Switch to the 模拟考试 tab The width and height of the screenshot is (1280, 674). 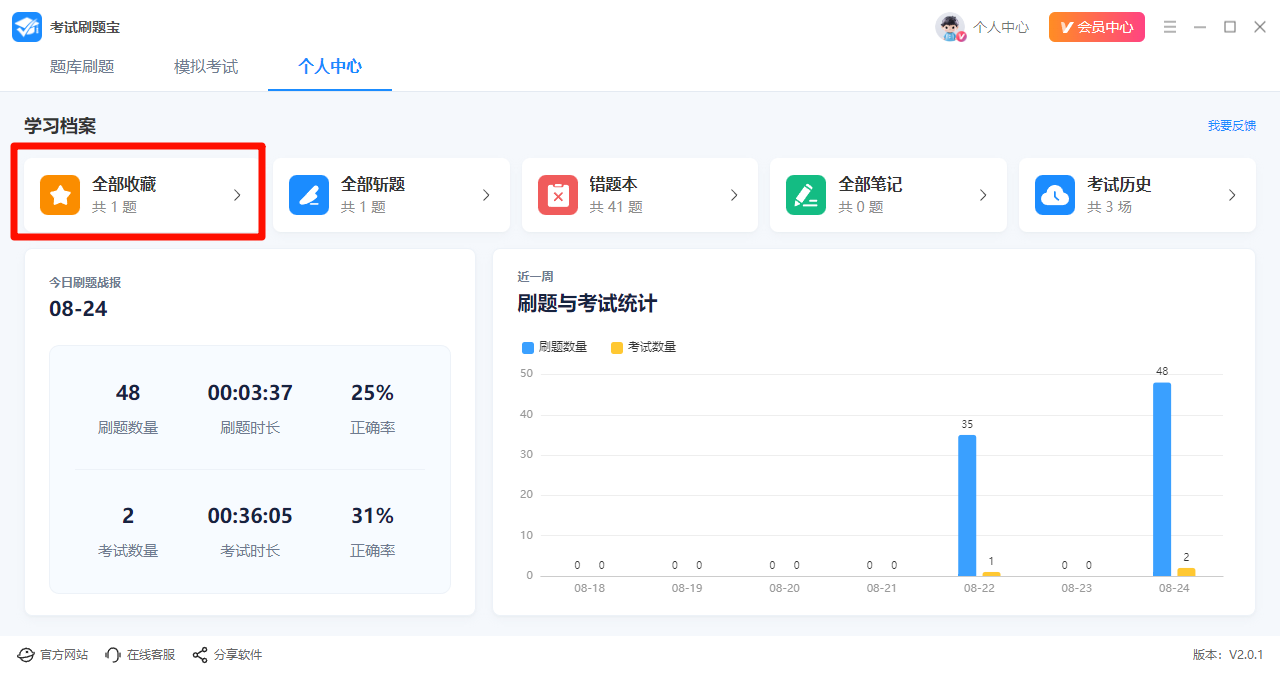click(x=206, y=67)
